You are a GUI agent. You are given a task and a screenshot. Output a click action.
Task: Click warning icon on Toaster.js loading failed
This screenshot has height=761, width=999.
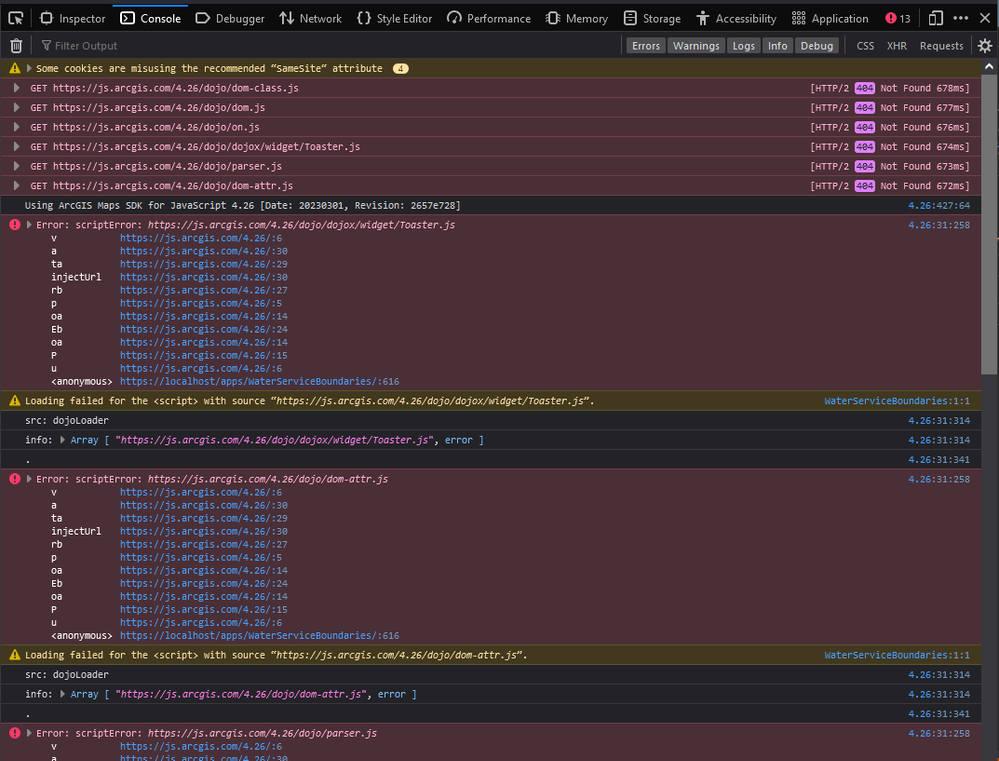(x=15, y=401)
